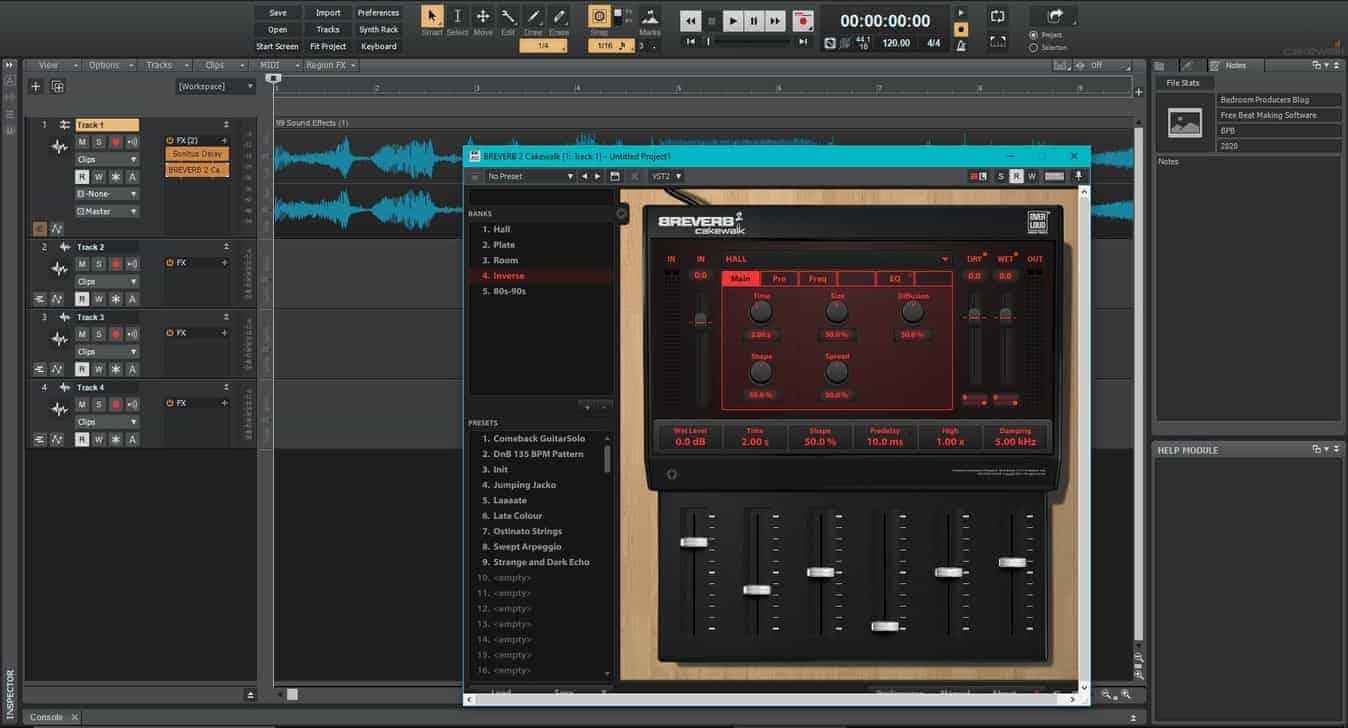Image resolution: width=1348 pixels, height=728 pixels.
Task: Pin the BREVERB plugin window
Action: click(x=1079, y=176)
